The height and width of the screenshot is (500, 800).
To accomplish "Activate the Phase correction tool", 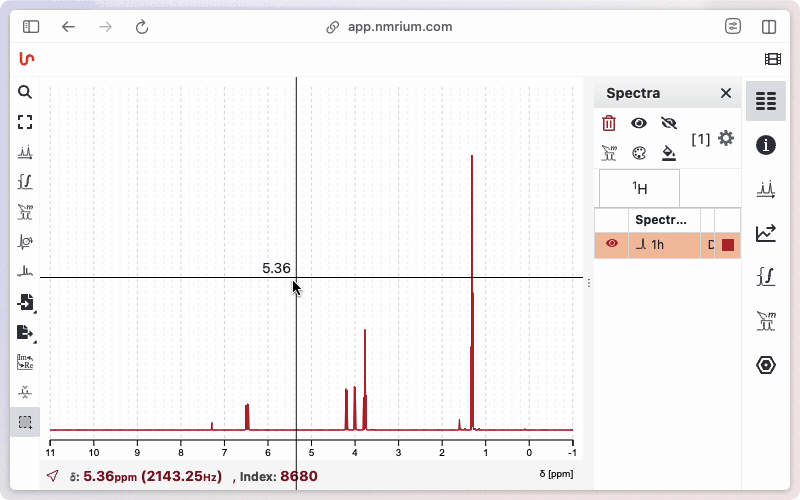I will [25, 242].
